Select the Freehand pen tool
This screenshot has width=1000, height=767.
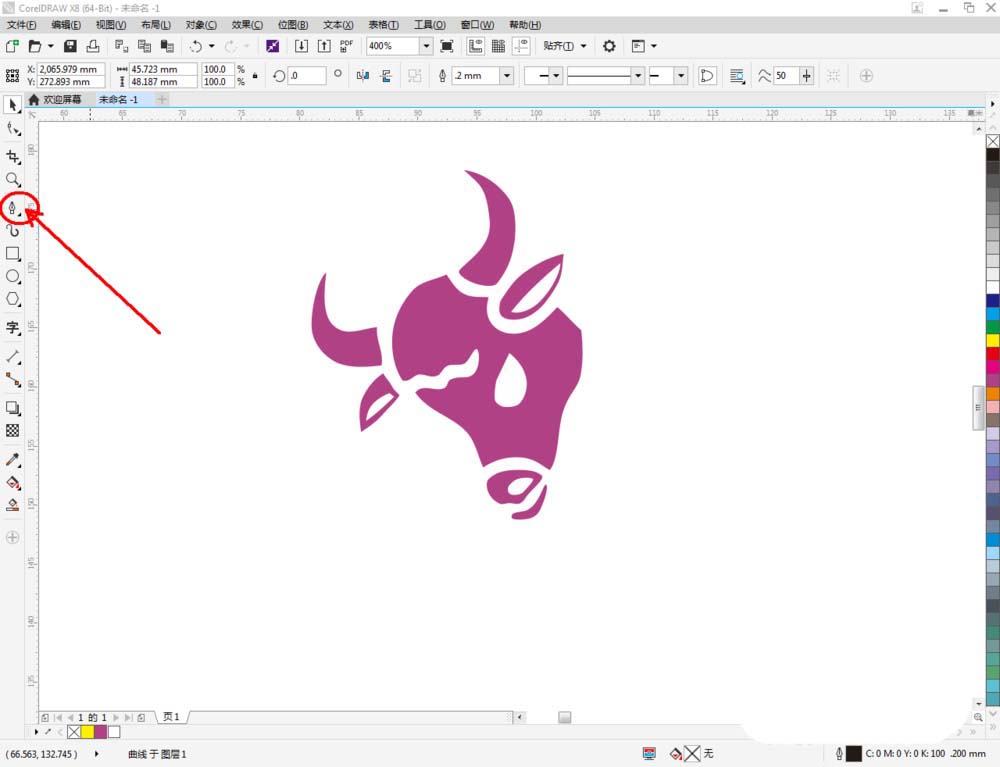[13, 208]
